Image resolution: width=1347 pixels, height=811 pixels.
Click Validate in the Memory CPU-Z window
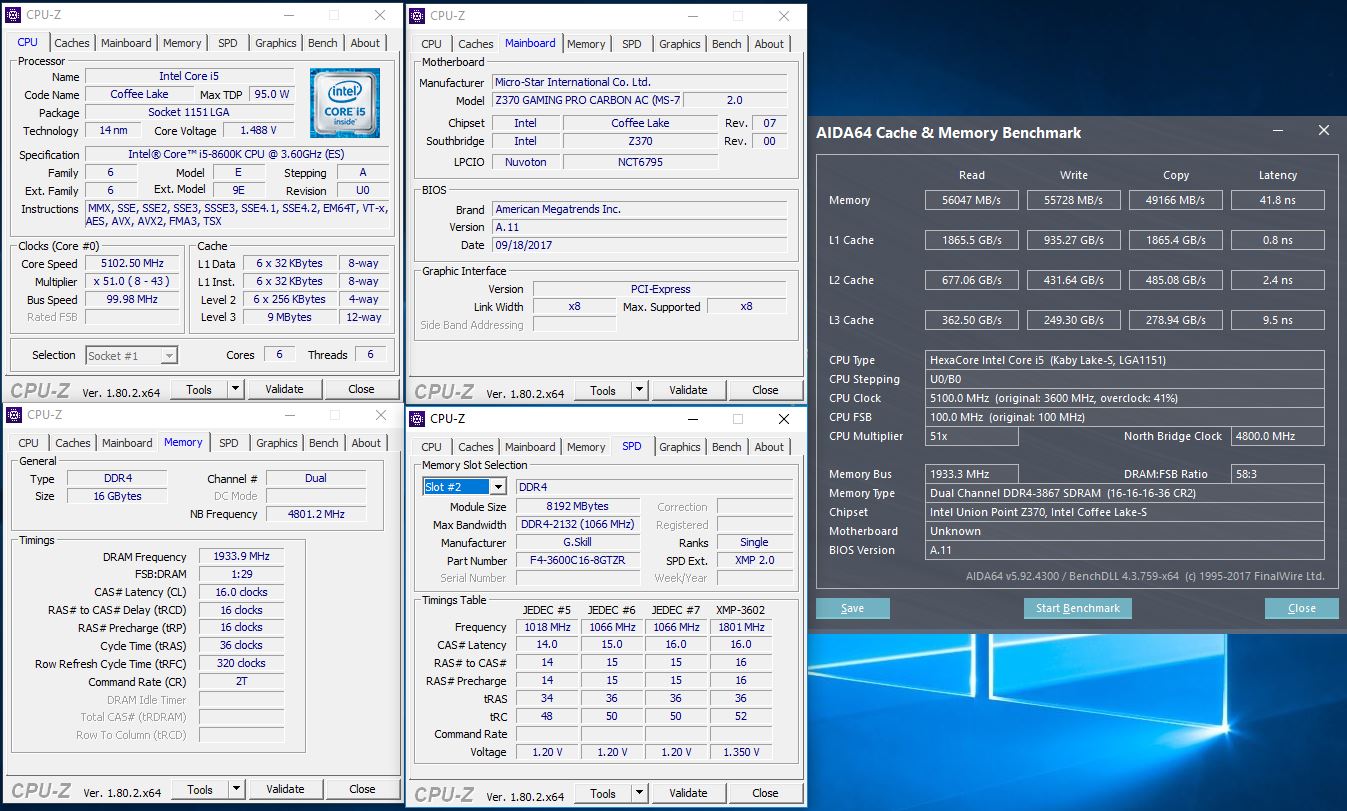click(285, 789)
